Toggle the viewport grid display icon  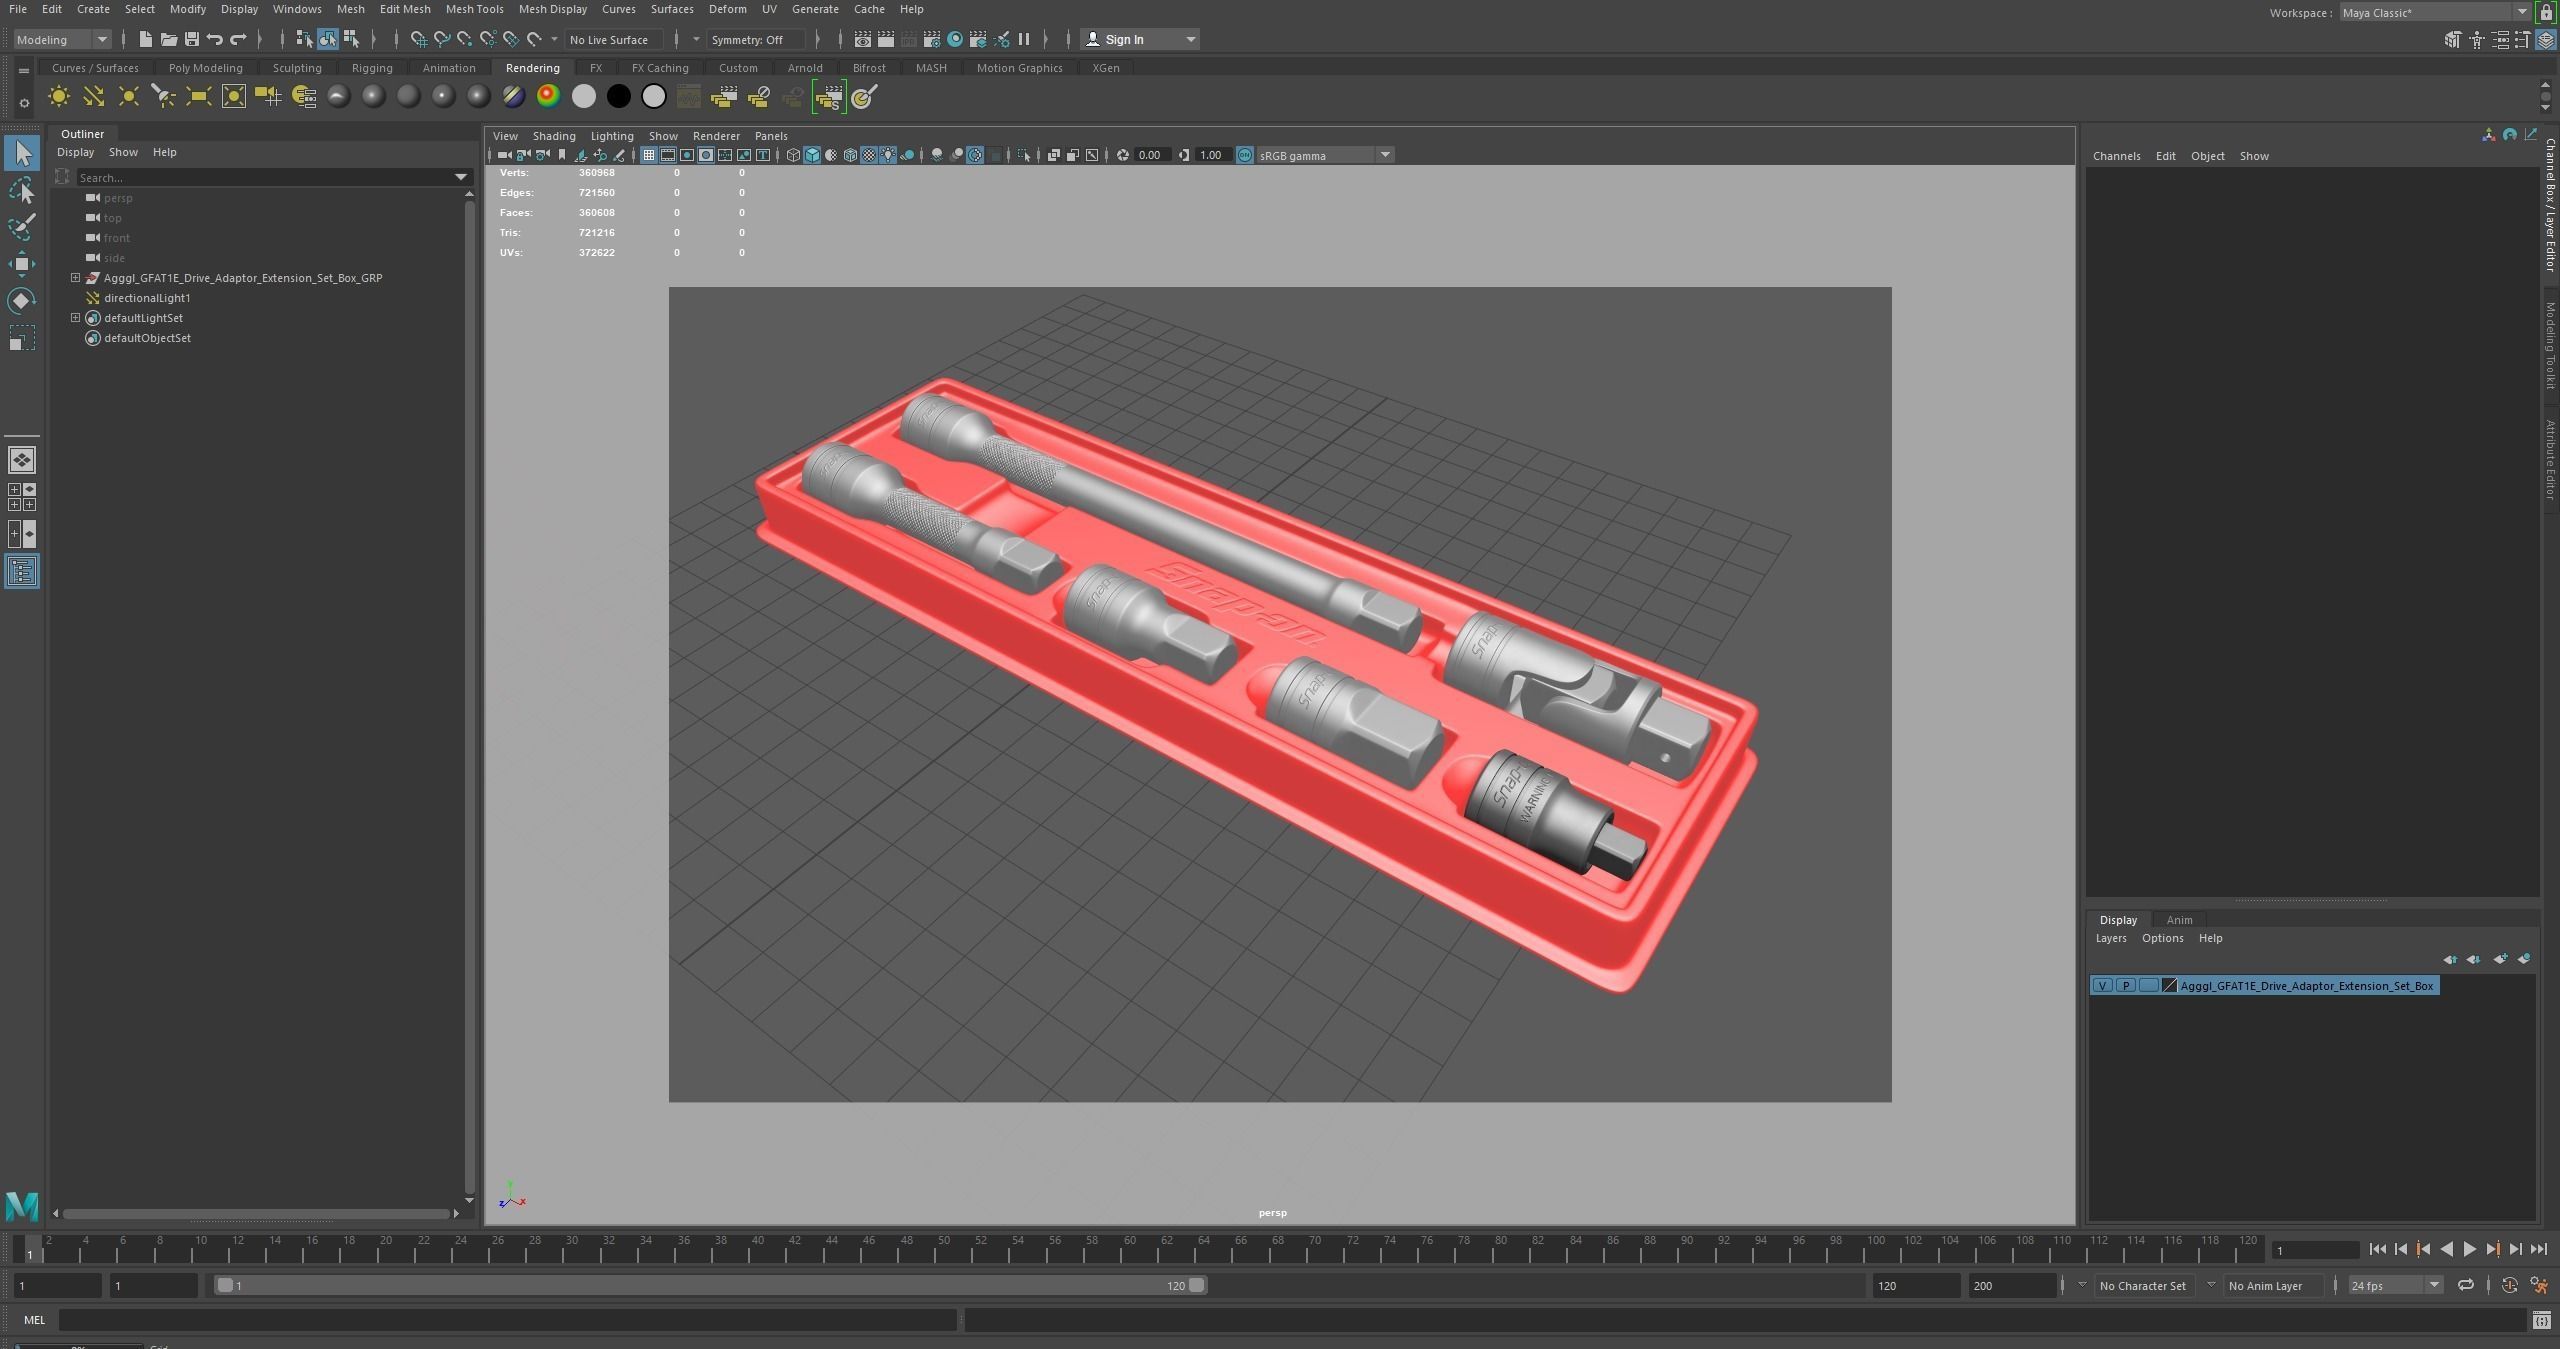649,155
